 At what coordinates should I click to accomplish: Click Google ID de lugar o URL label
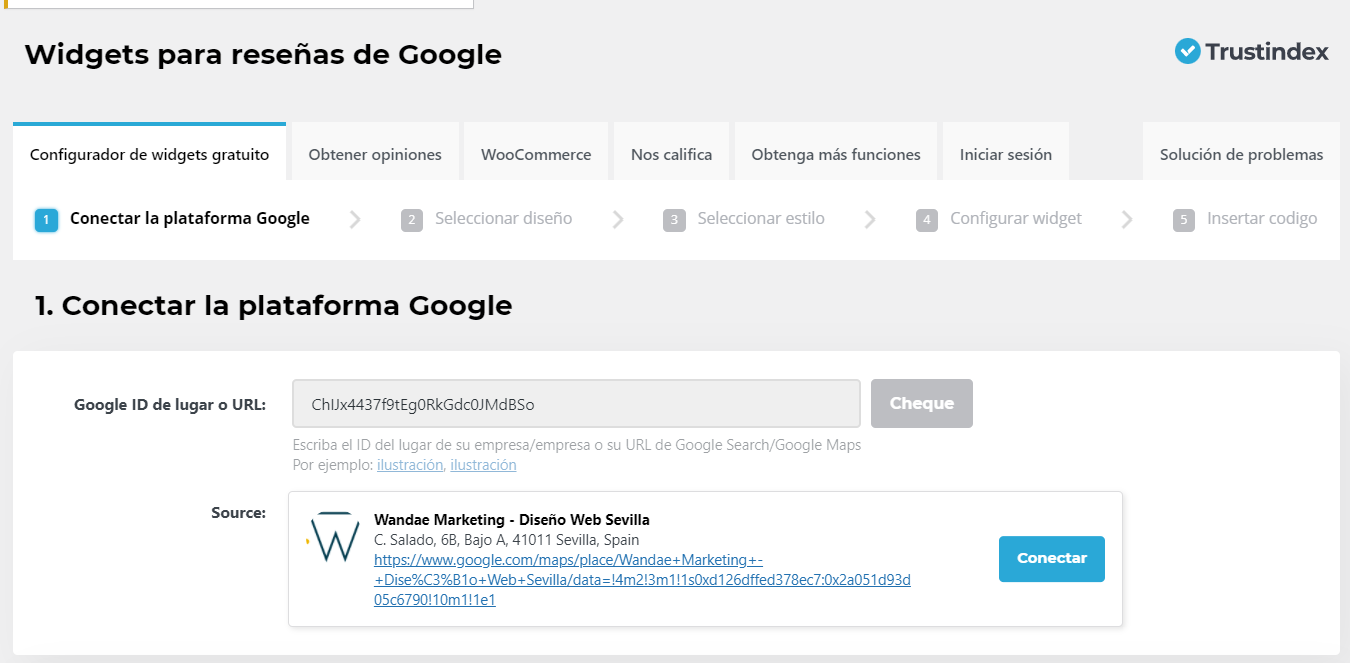click(170, 405)
